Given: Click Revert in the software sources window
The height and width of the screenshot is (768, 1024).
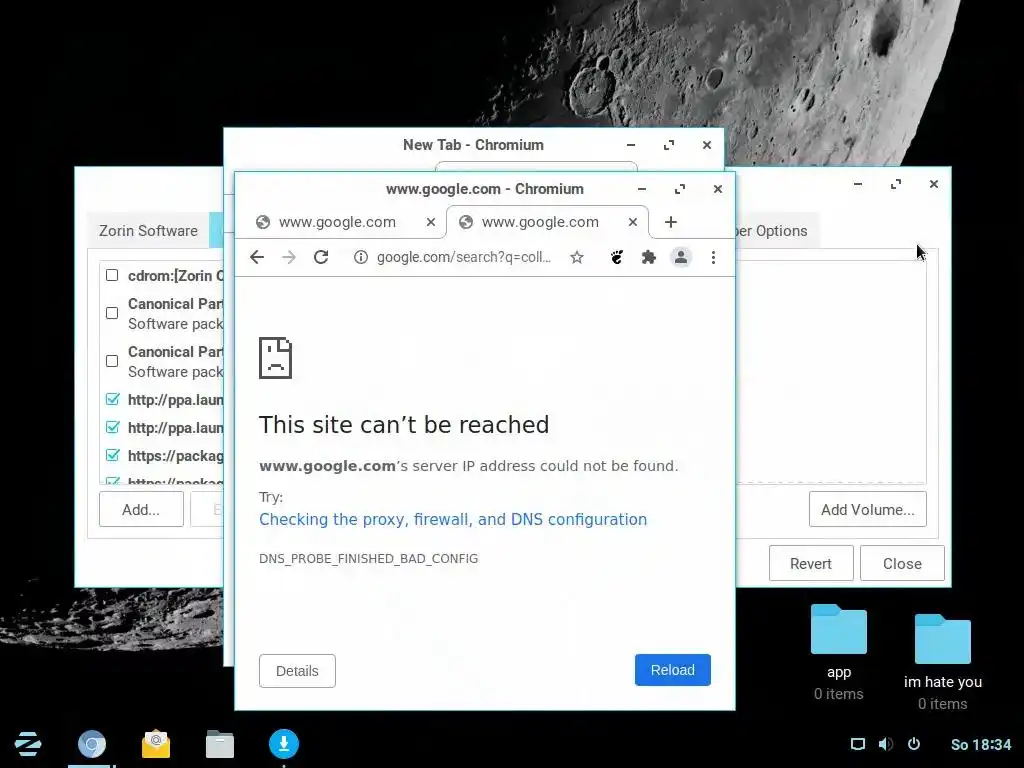Looking at the screenshot, I should pos(810,563).
